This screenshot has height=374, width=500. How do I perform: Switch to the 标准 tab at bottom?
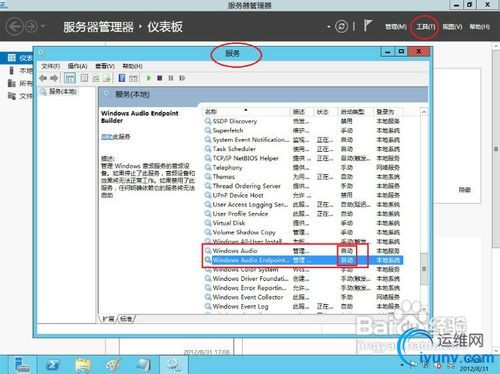[x=126, y=319]
